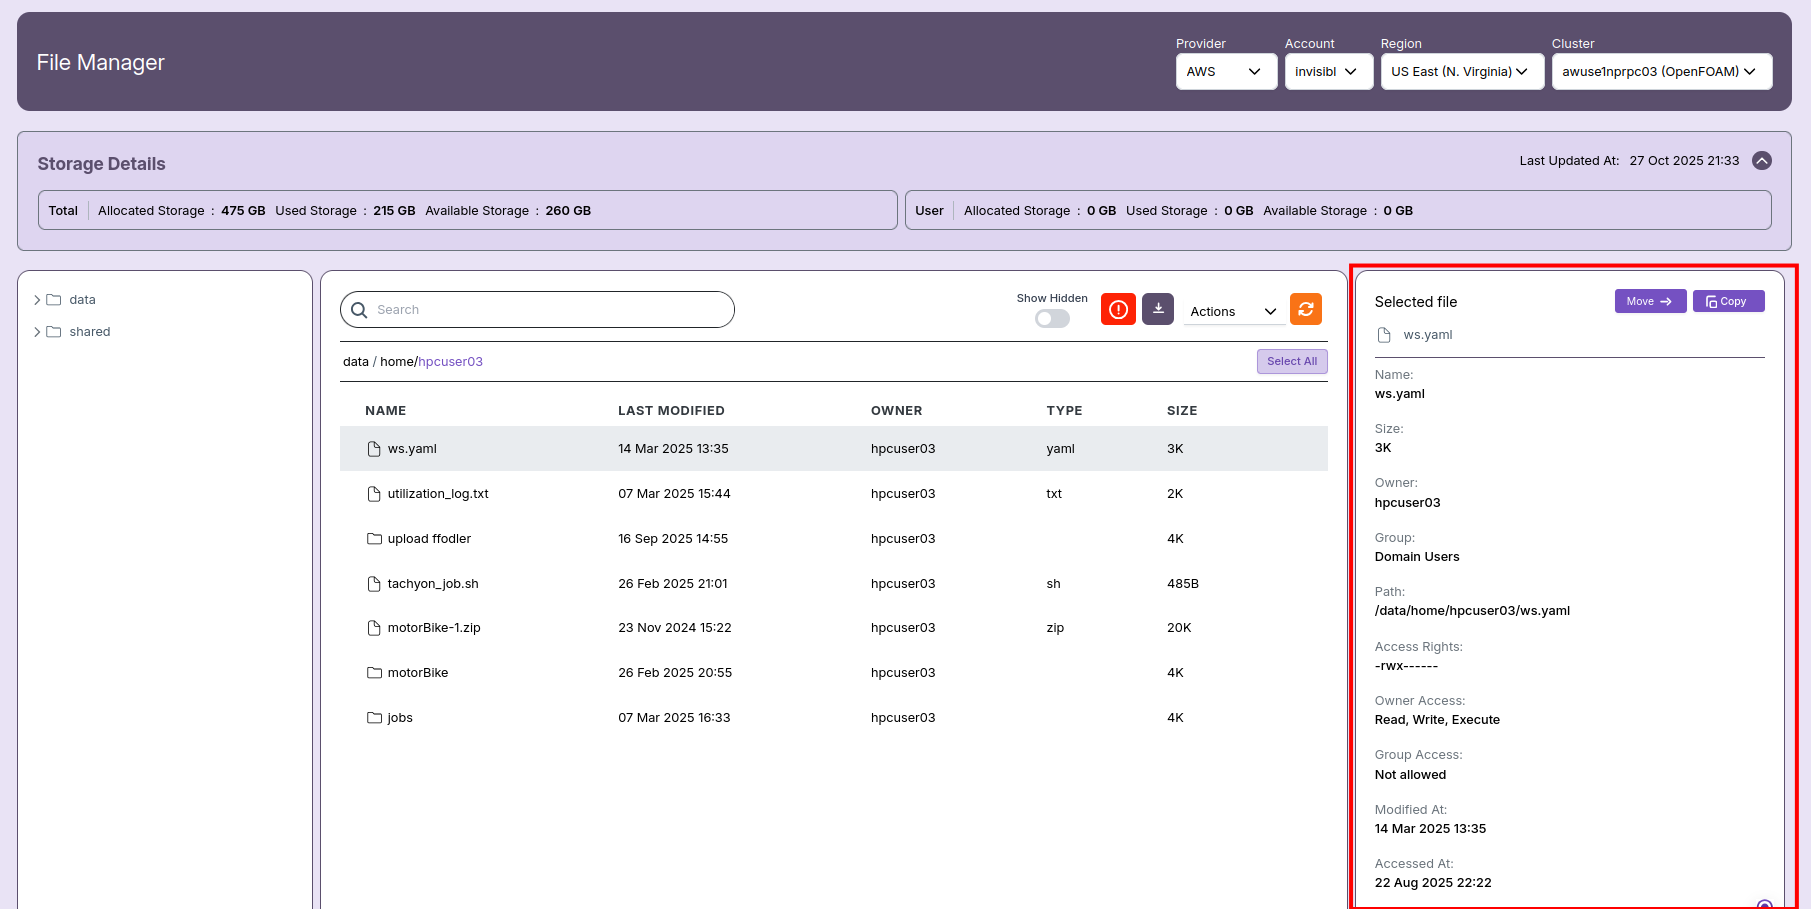Click LAST MODIFIED column header
Image resolution: width=1811 pixels, height=909 pixels.
pos(671,411)
